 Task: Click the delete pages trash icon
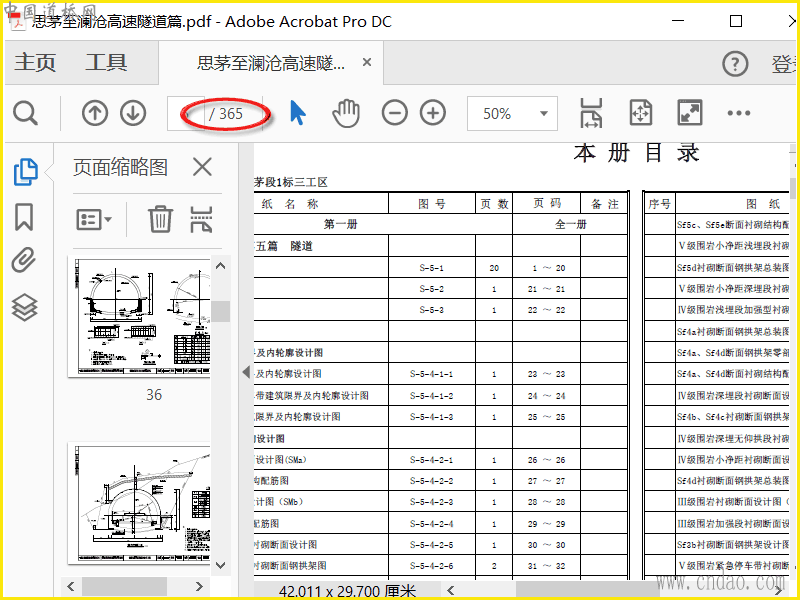[x=160, y=219]
